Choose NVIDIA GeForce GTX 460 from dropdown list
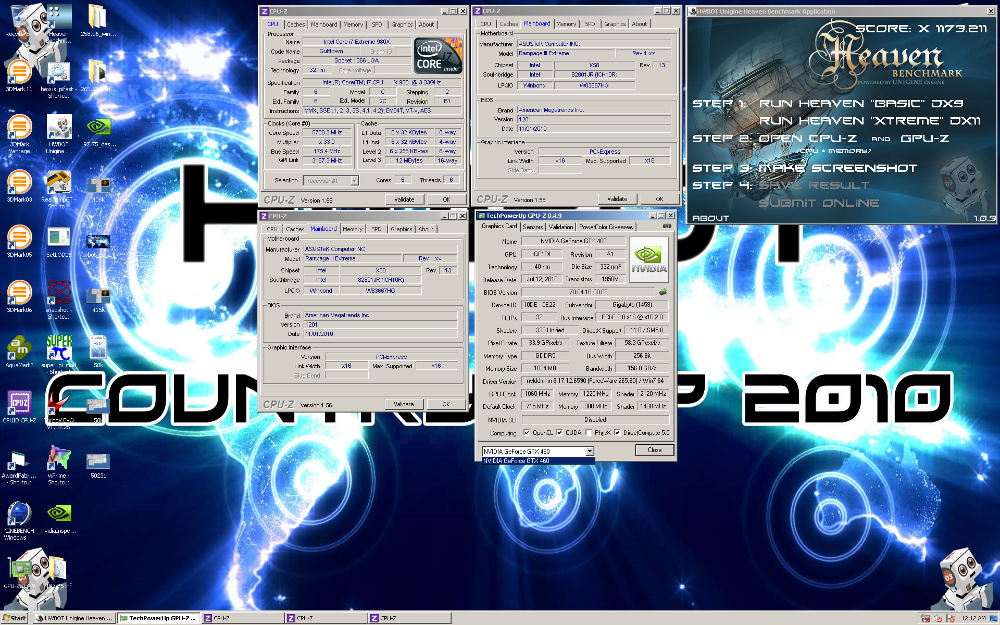1000x625 pixels. [x=538, y=460]
